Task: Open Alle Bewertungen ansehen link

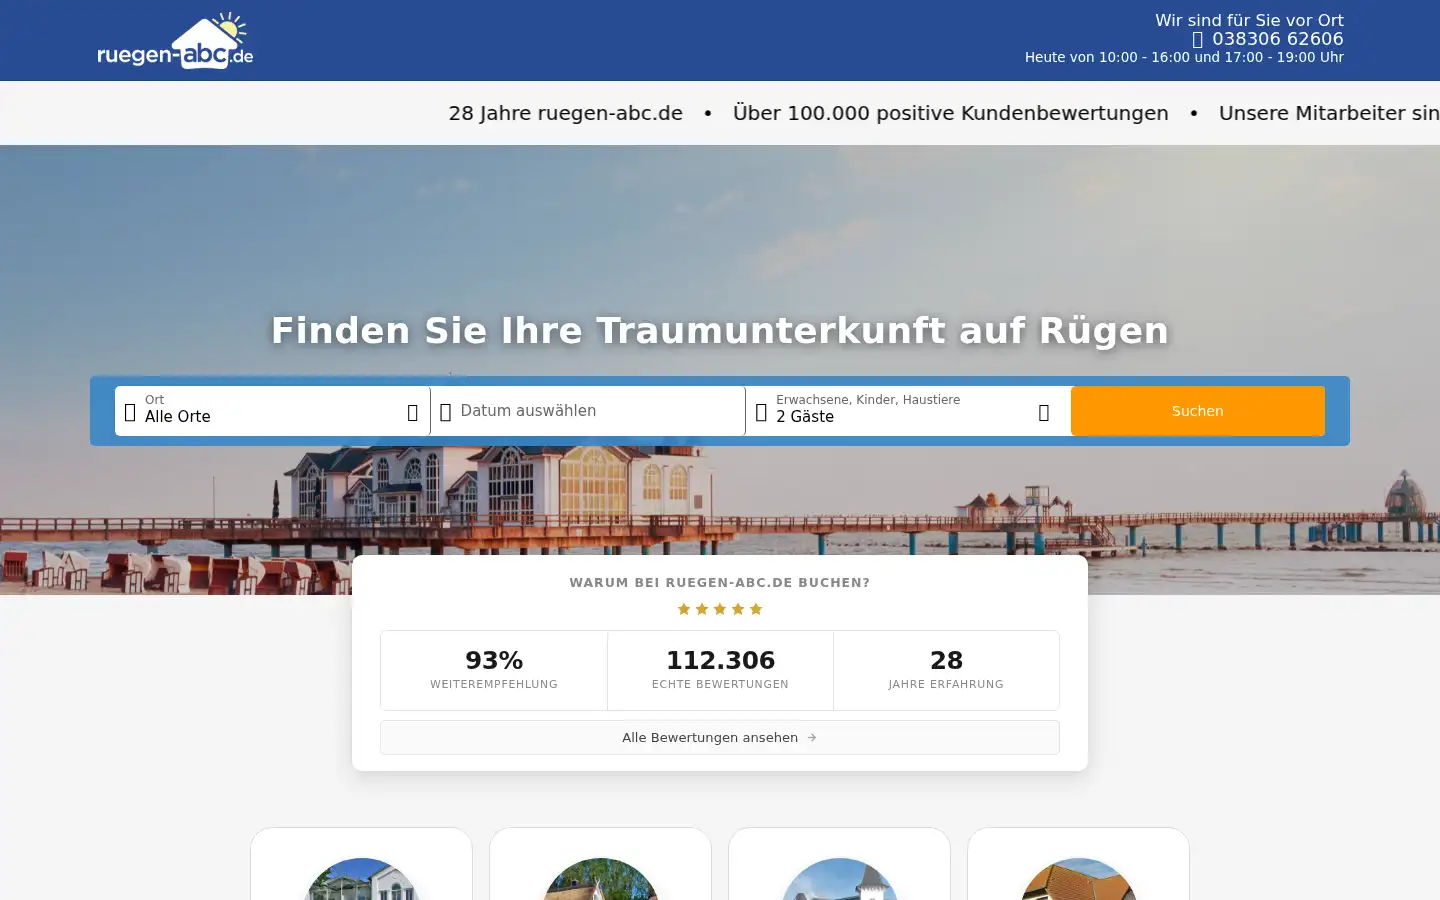Action: [720, 737]
